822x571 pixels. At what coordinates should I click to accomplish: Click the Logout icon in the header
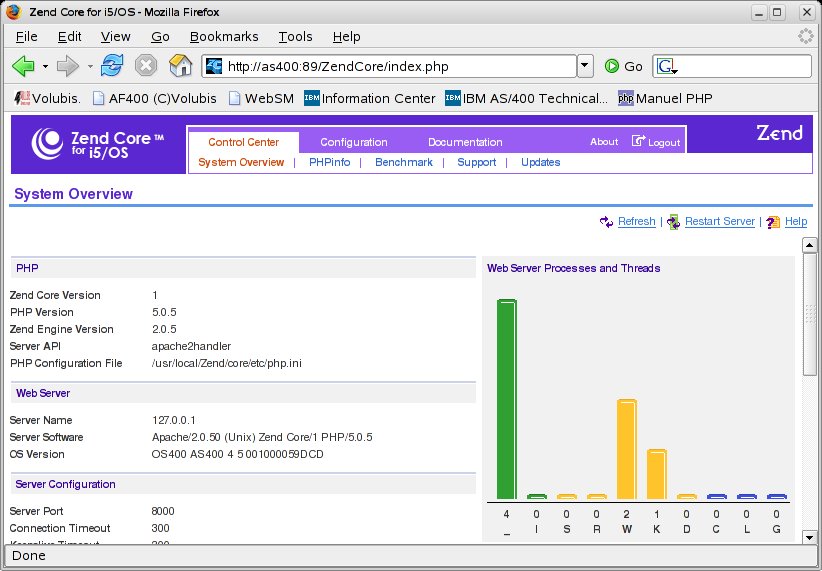(x=638, y=141)
